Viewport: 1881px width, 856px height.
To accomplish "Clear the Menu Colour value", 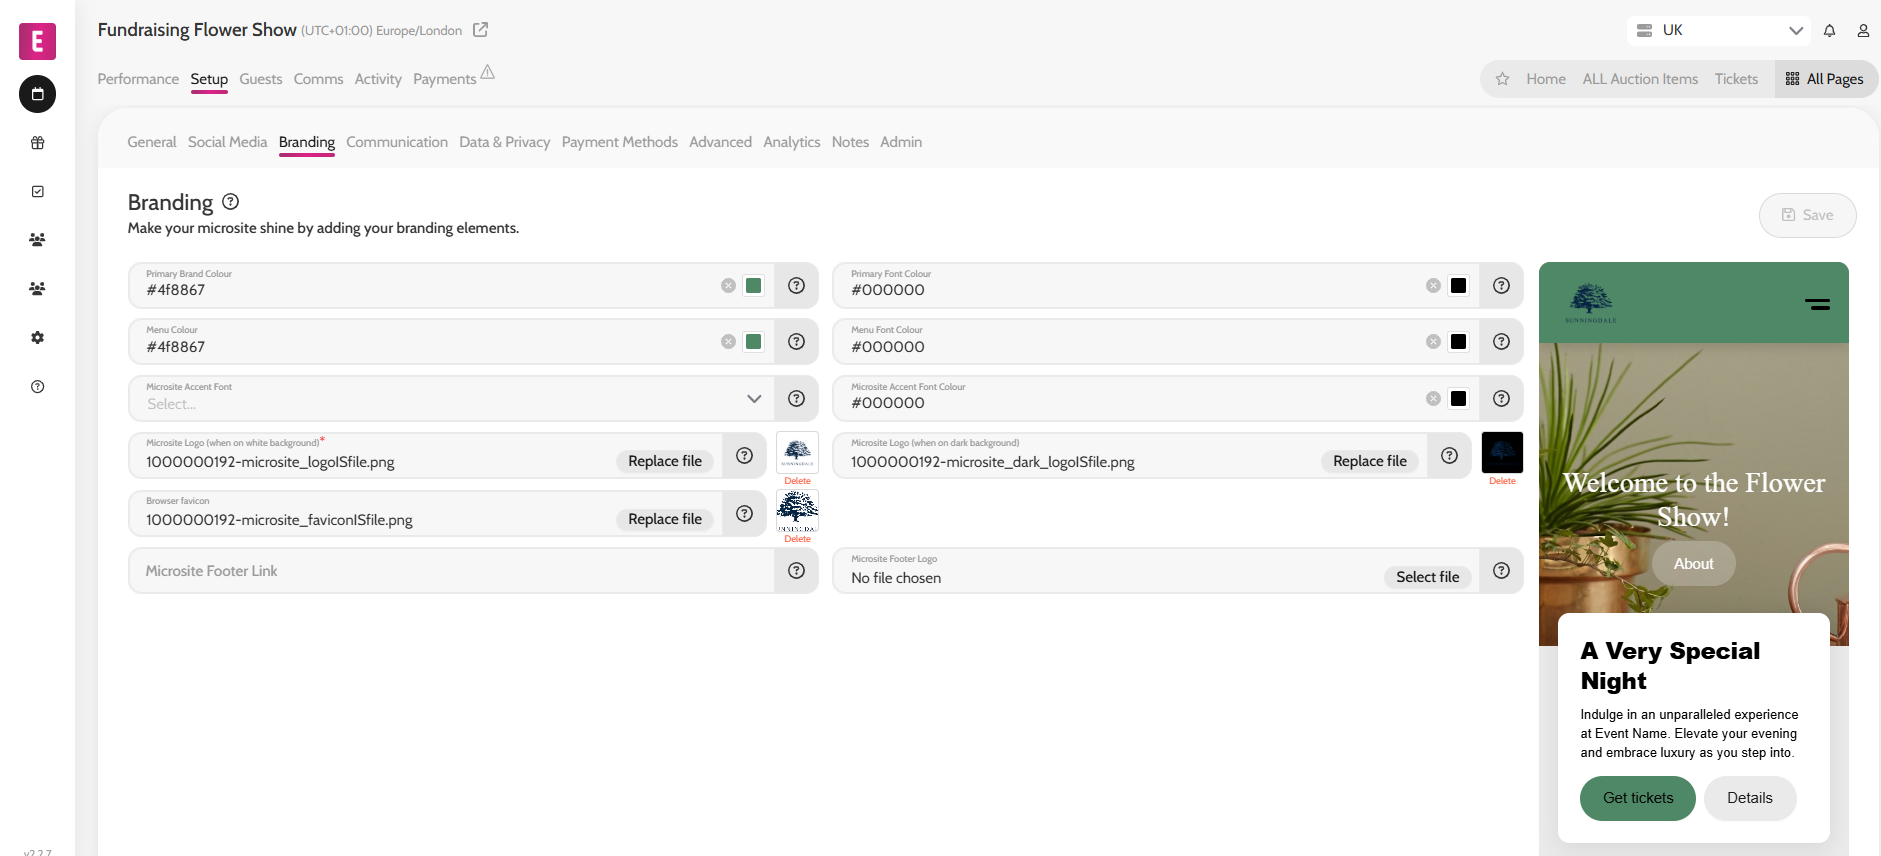I will (728, 342).
